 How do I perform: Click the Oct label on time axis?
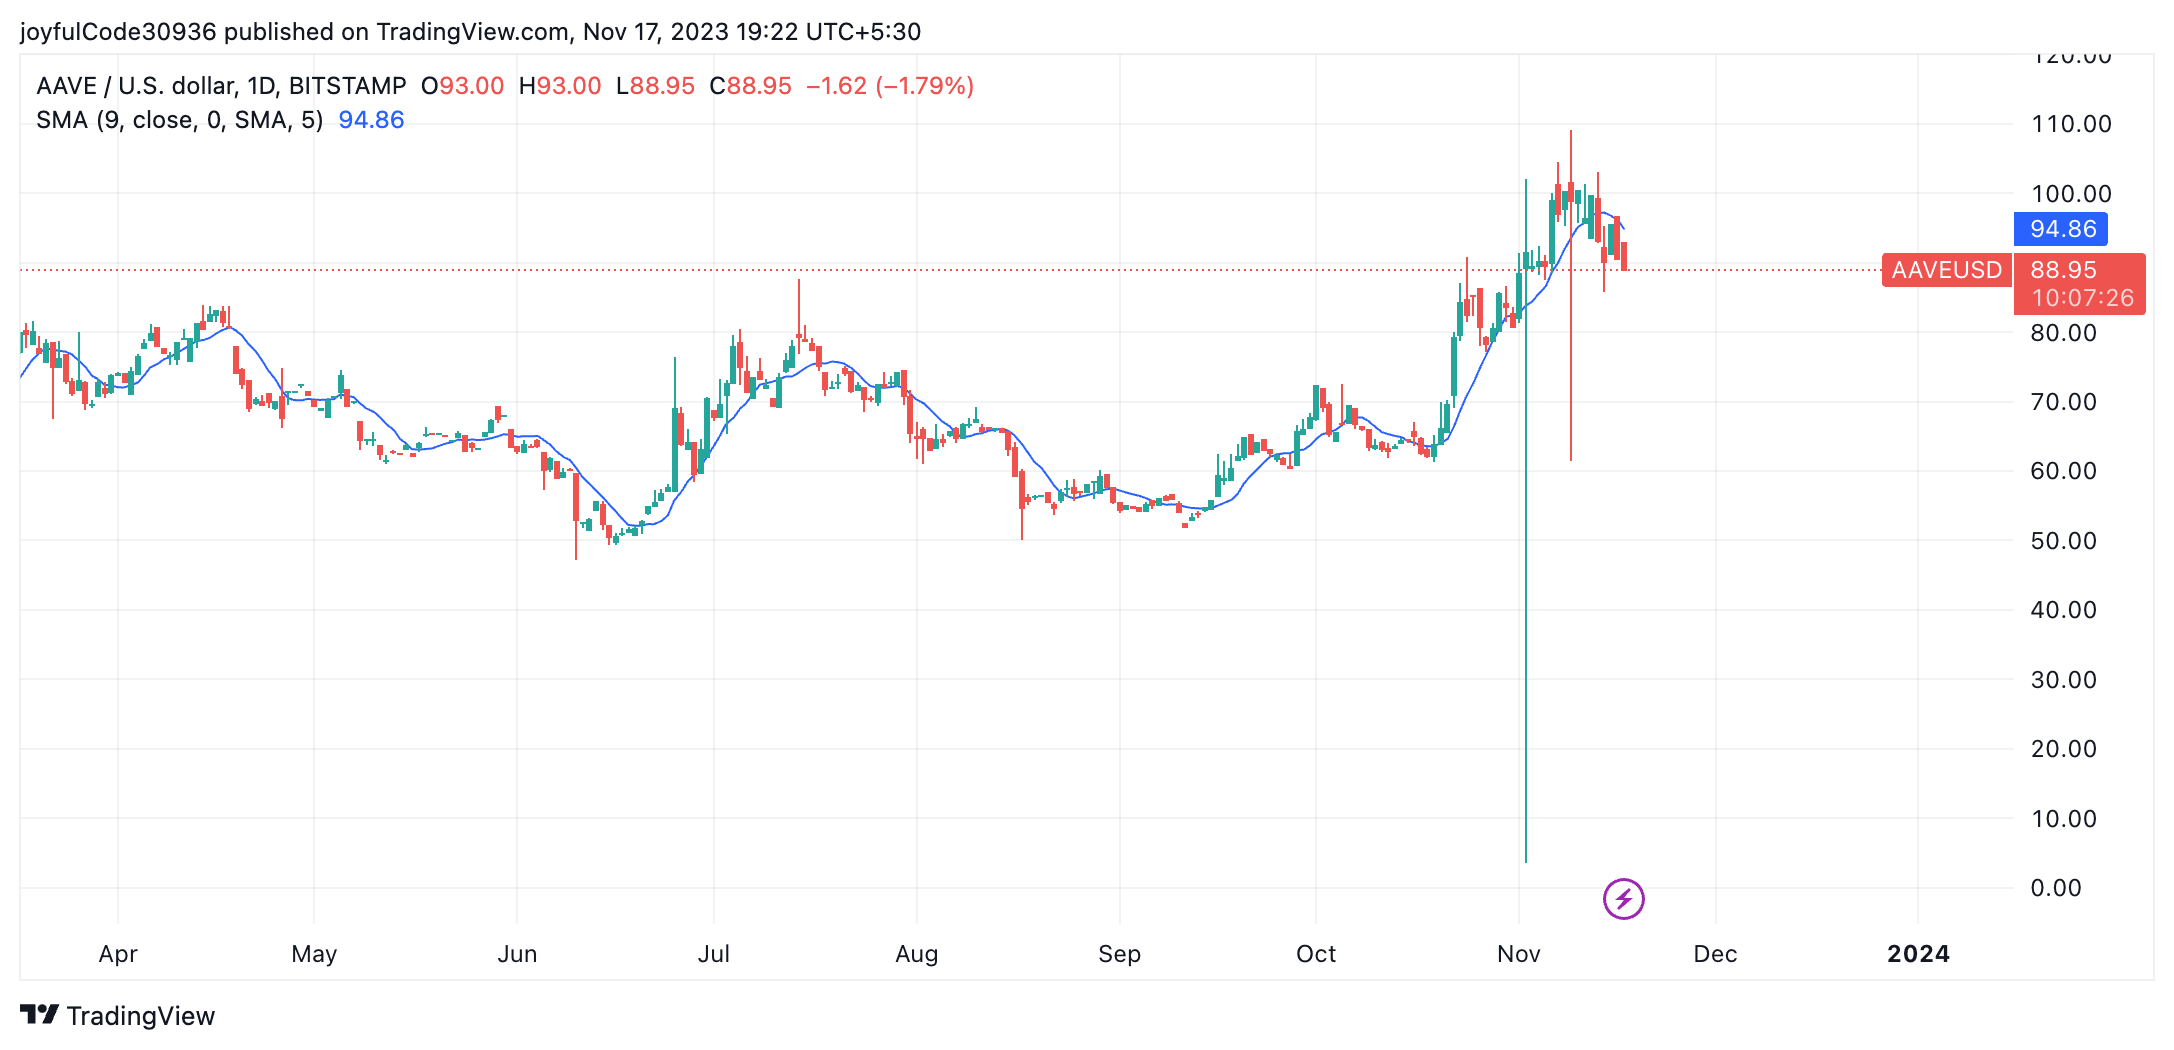[1316, 954]
